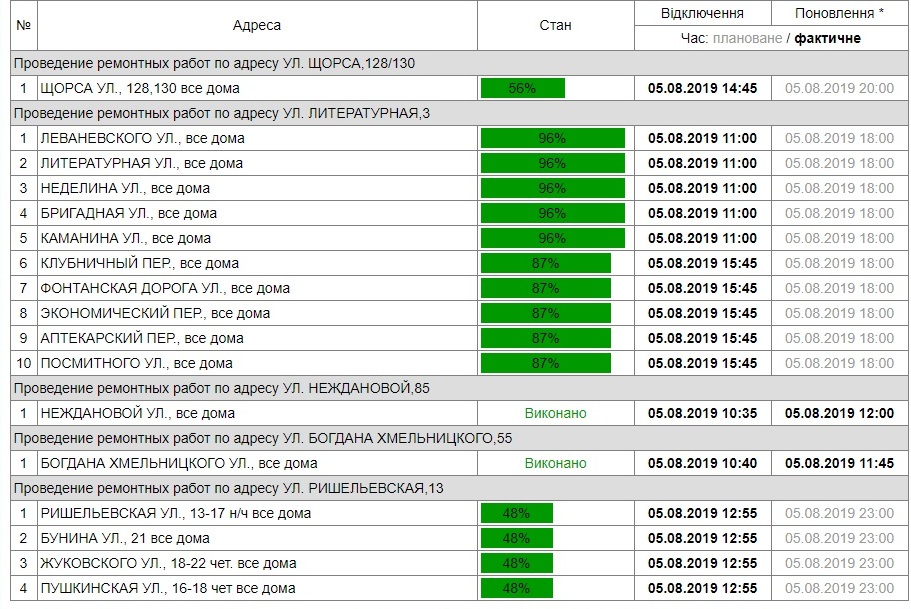Click the 87% progress bar for КЛУБНИЧНЫЙ ПЕР.
911x609 pixels.
click(x=545, y=263)
